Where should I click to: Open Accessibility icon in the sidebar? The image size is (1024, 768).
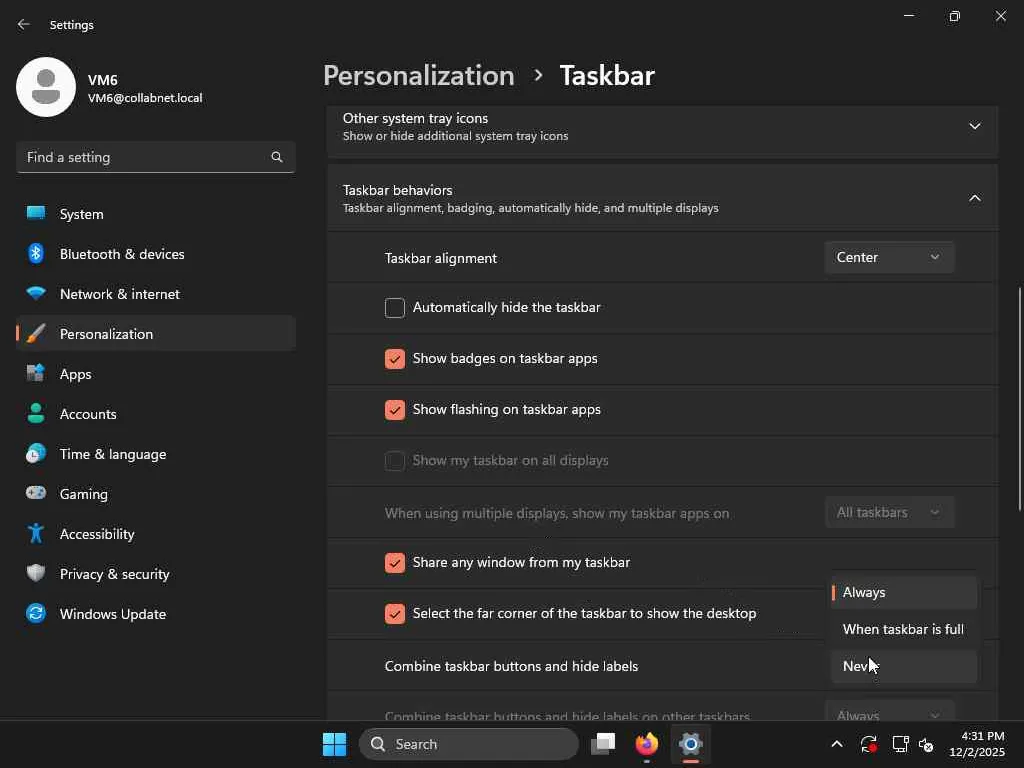click(36, 534)
